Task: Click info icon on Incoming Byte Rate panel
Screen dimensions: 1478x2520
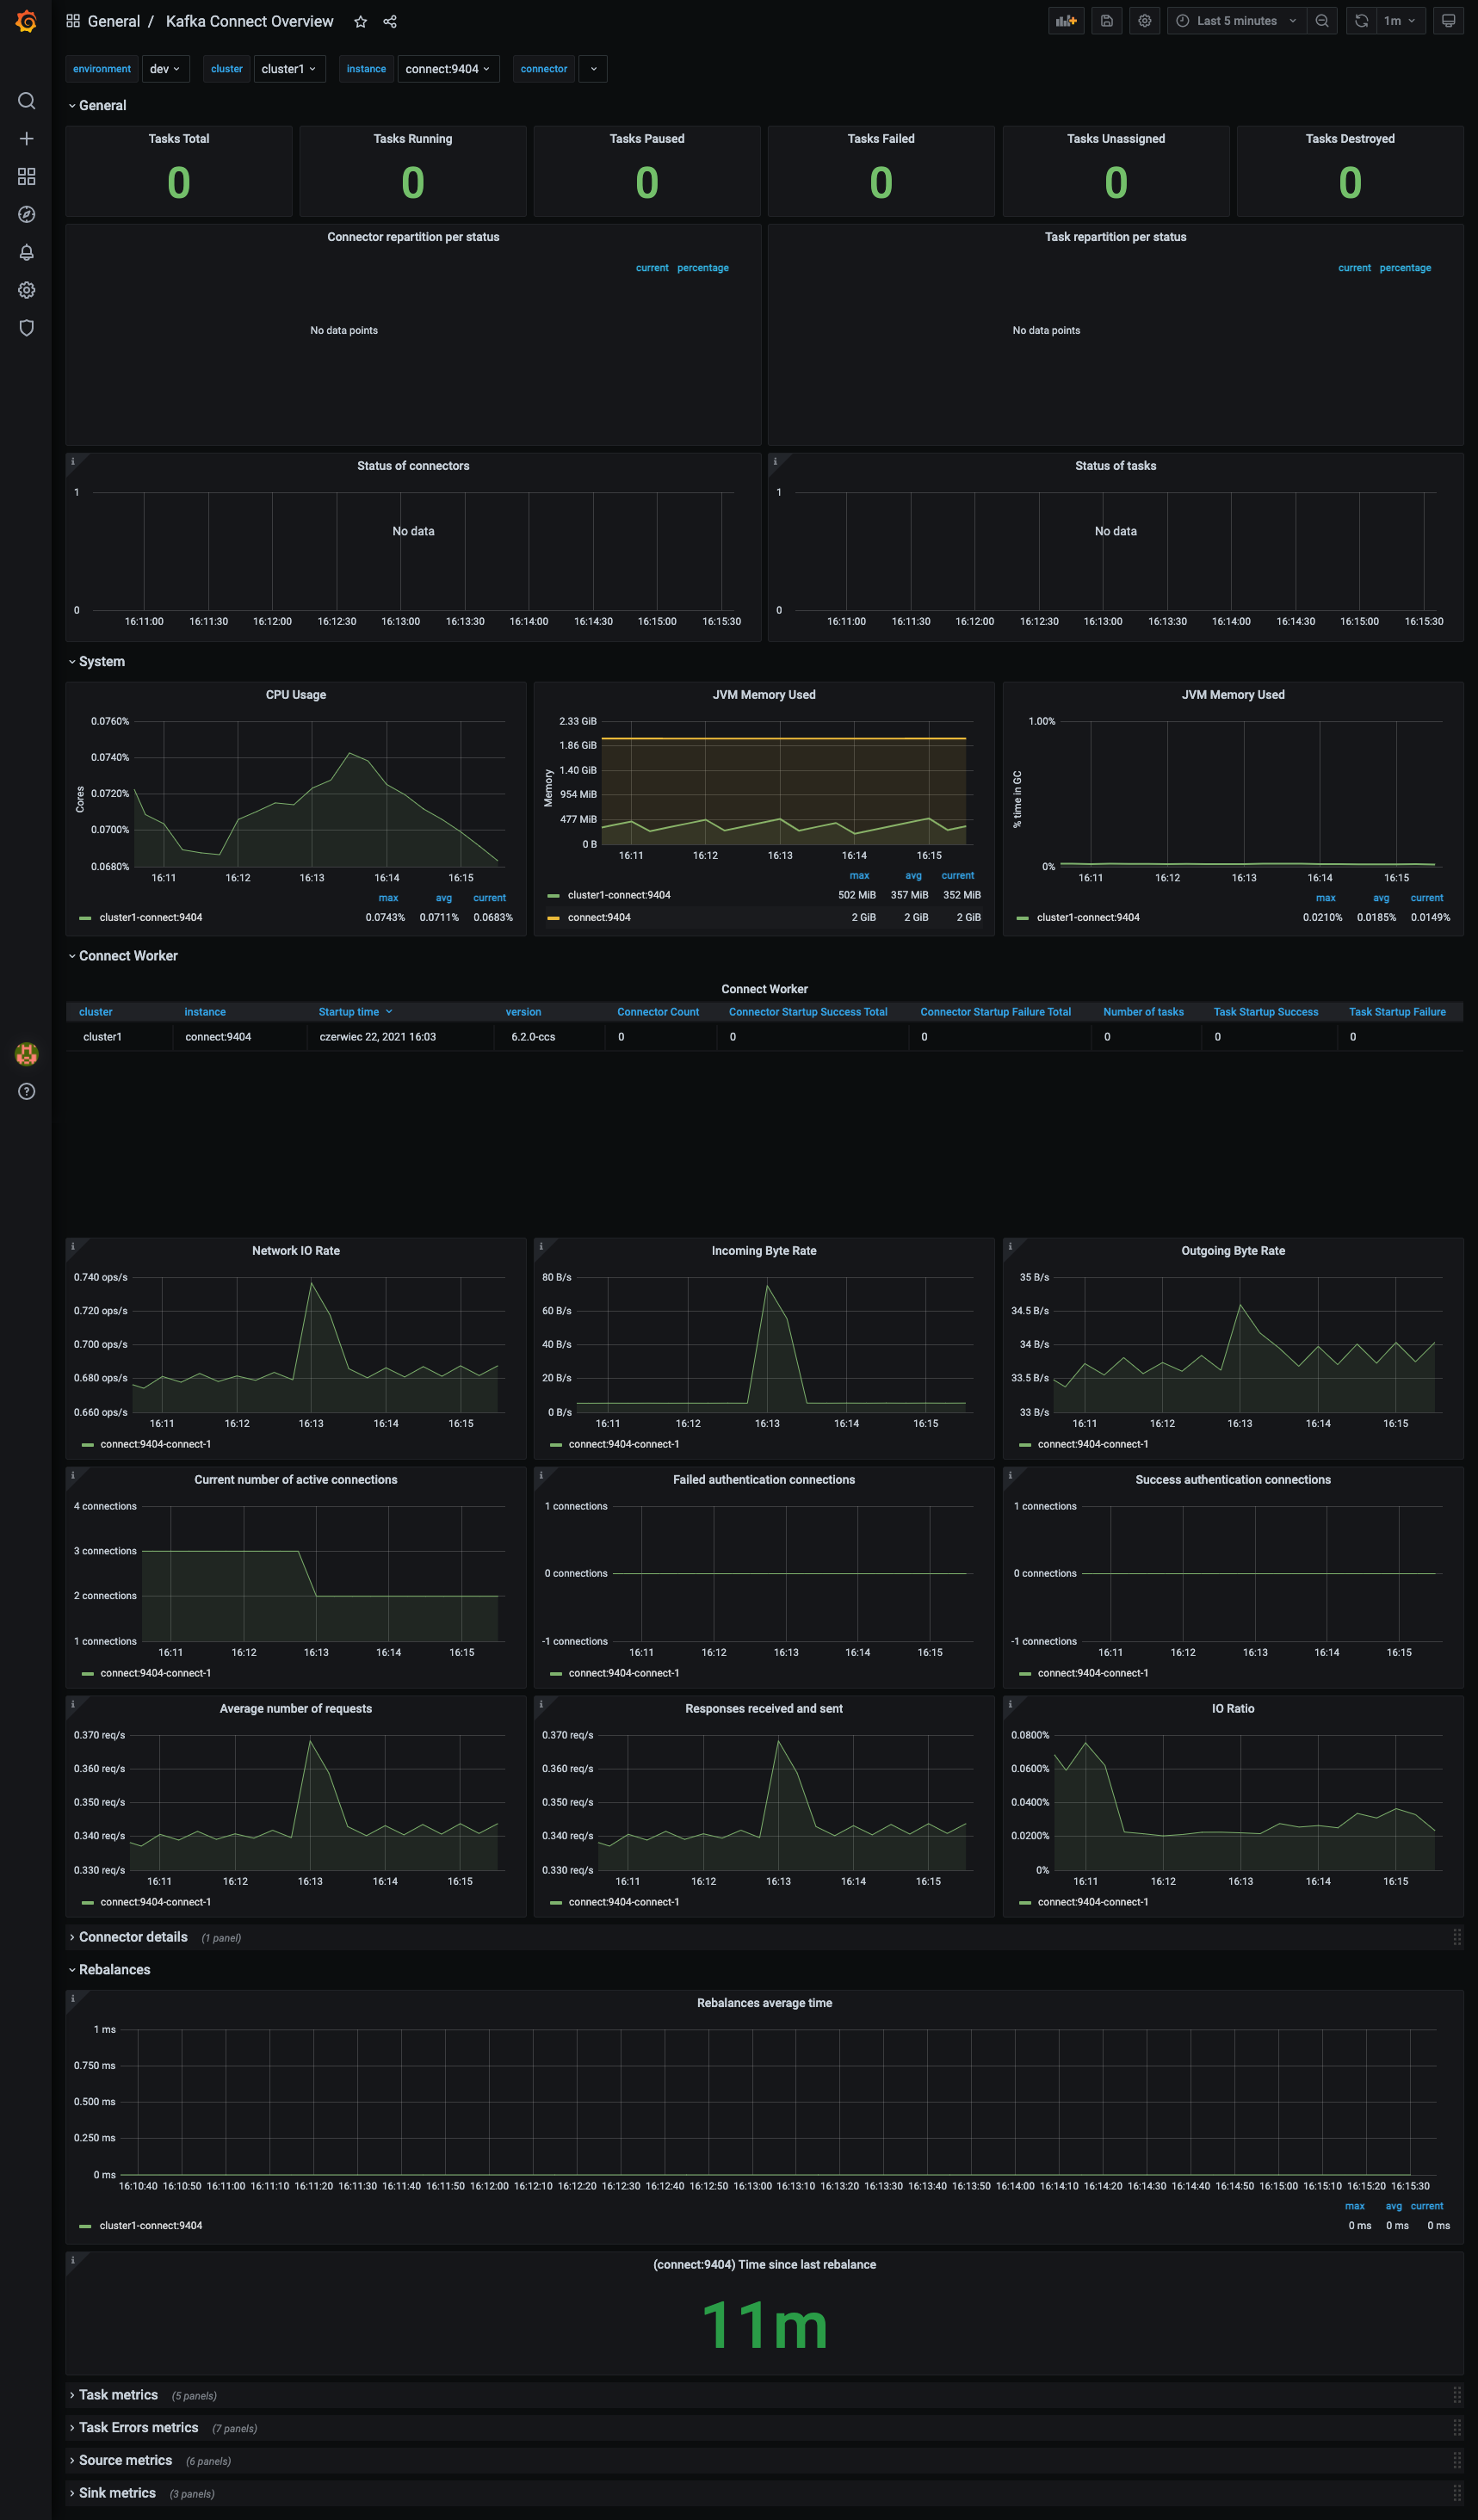Action: (541, 1246)
